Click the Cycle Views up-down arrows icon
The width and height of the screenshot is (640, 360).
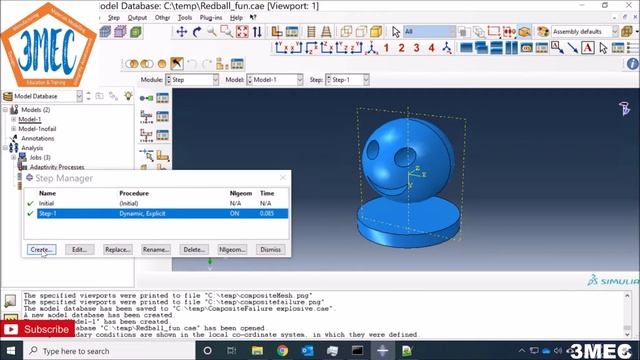tap(257, 32)
